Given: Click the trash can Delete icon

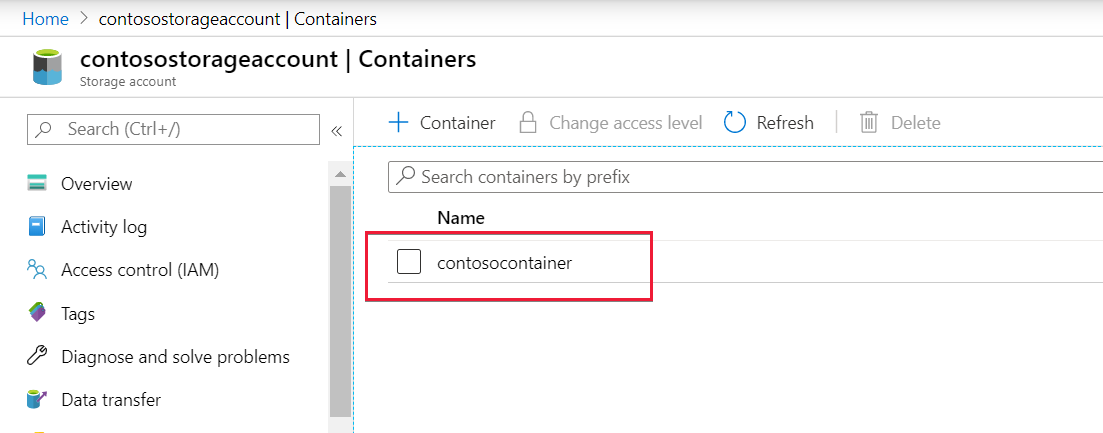Looking at the screenshot, I should tap(869, 123).
